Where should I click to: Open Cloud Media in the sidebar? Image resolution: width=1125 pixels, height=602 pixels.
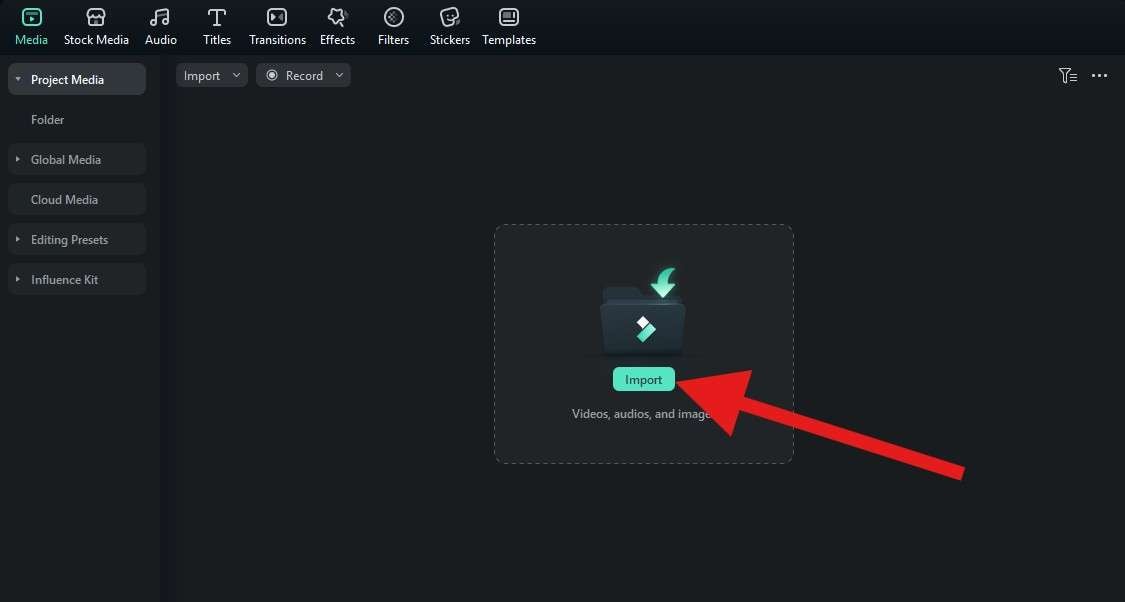pos(77,199)
